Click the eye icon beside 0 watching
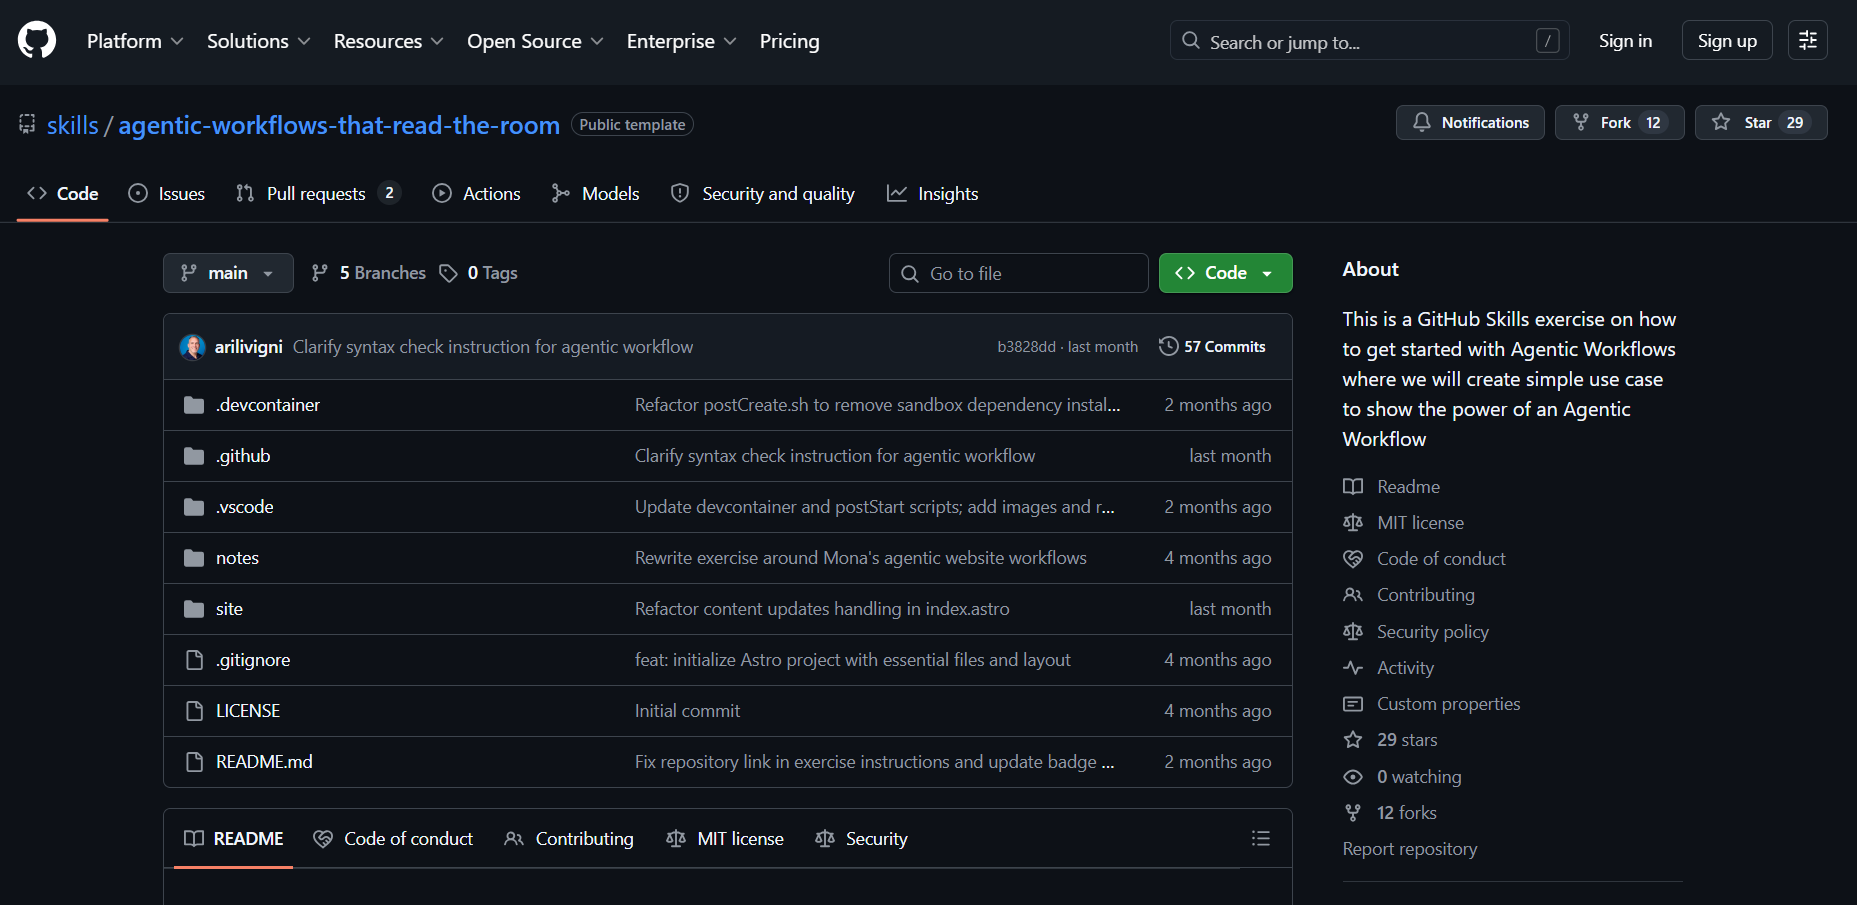The image size is (1857, 905). [1353, 777]
